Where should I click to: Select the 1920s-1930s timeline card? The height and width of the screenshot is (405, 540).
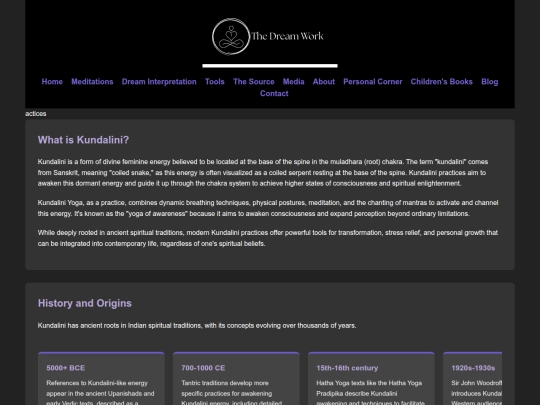(x=472, y=378)
